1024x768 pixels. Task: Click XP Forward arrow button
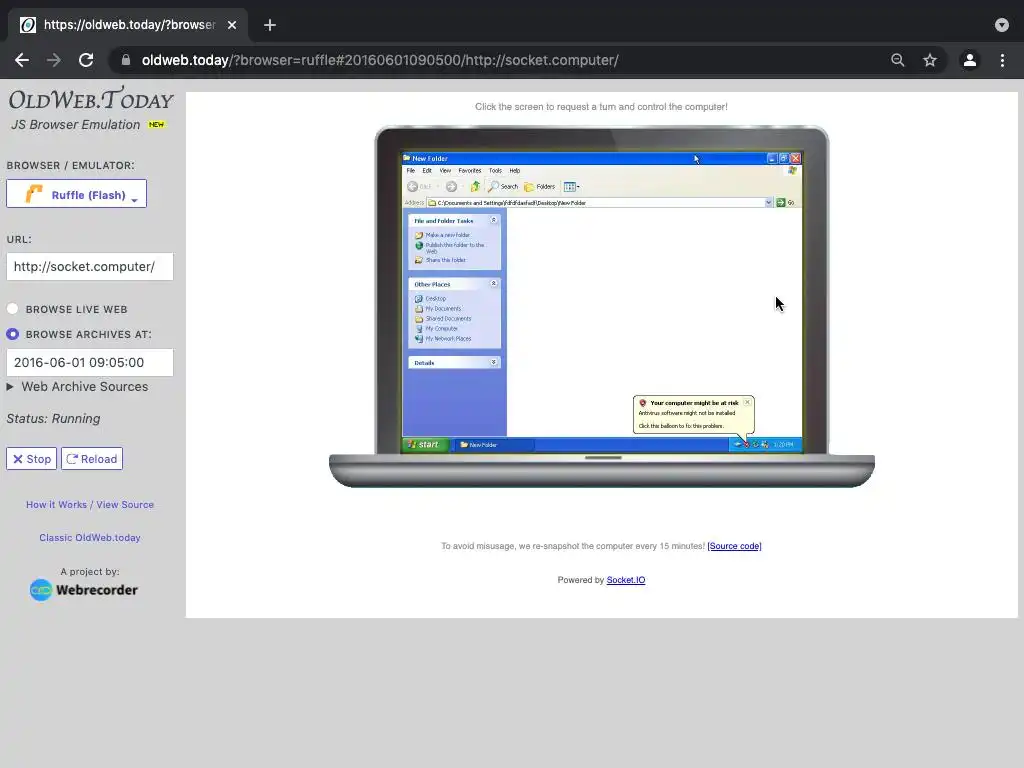tap(451, 186)
